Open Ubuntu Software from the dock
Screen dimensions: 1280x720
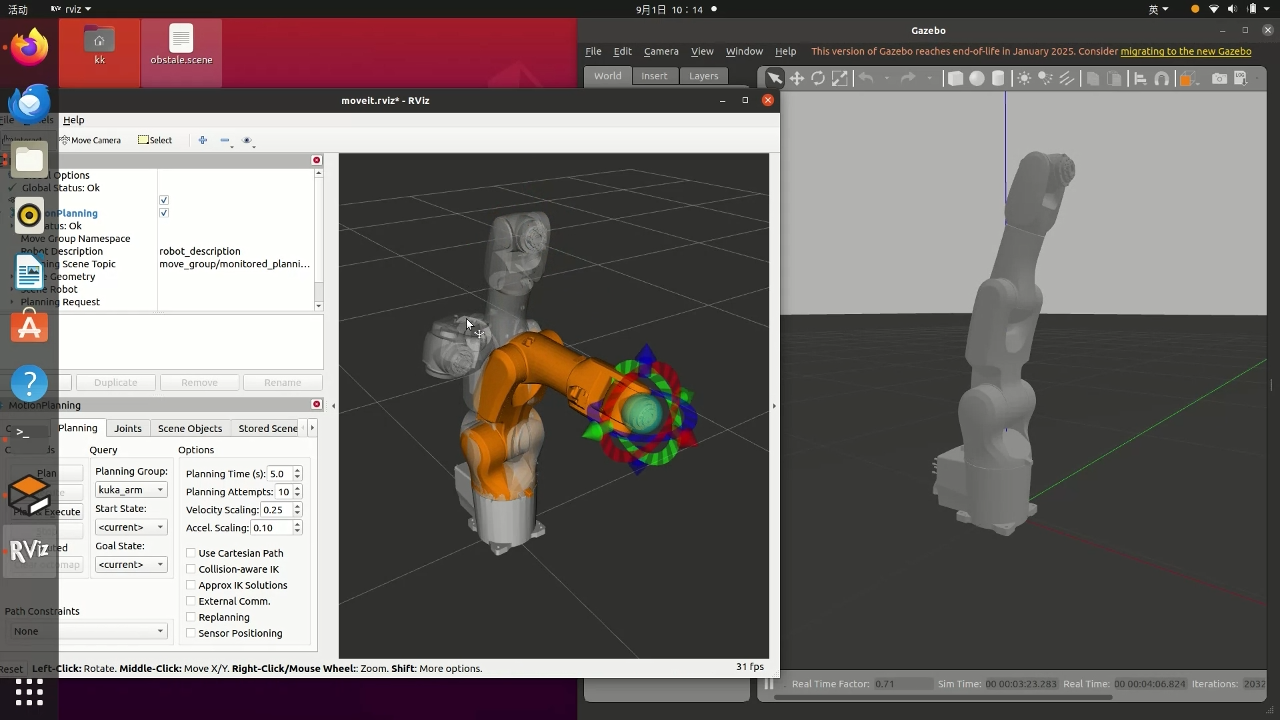(29, 326)
